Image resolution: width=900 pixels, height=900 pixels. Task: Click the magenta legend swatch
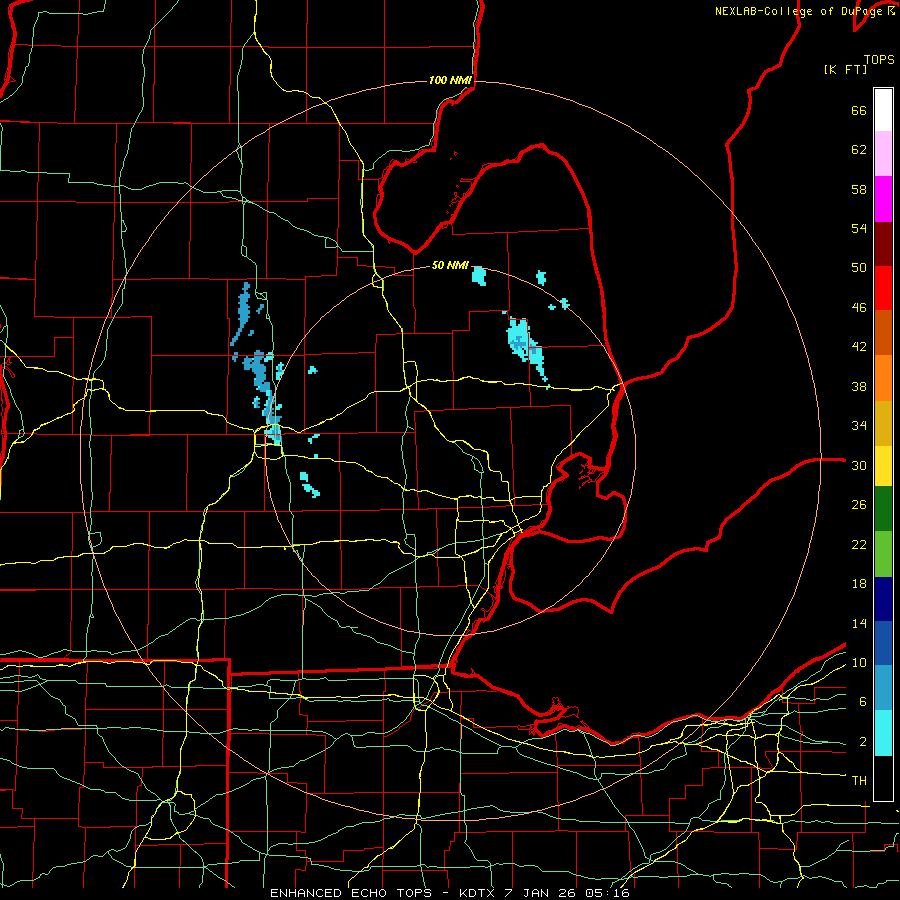tap(883, 199)
